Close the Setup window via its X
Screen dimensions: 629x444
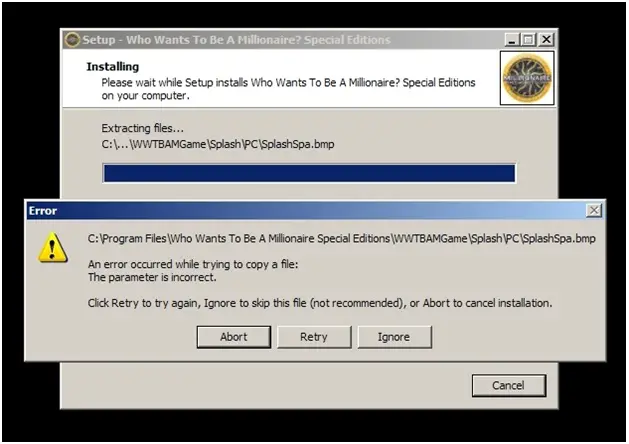(546, 40)
